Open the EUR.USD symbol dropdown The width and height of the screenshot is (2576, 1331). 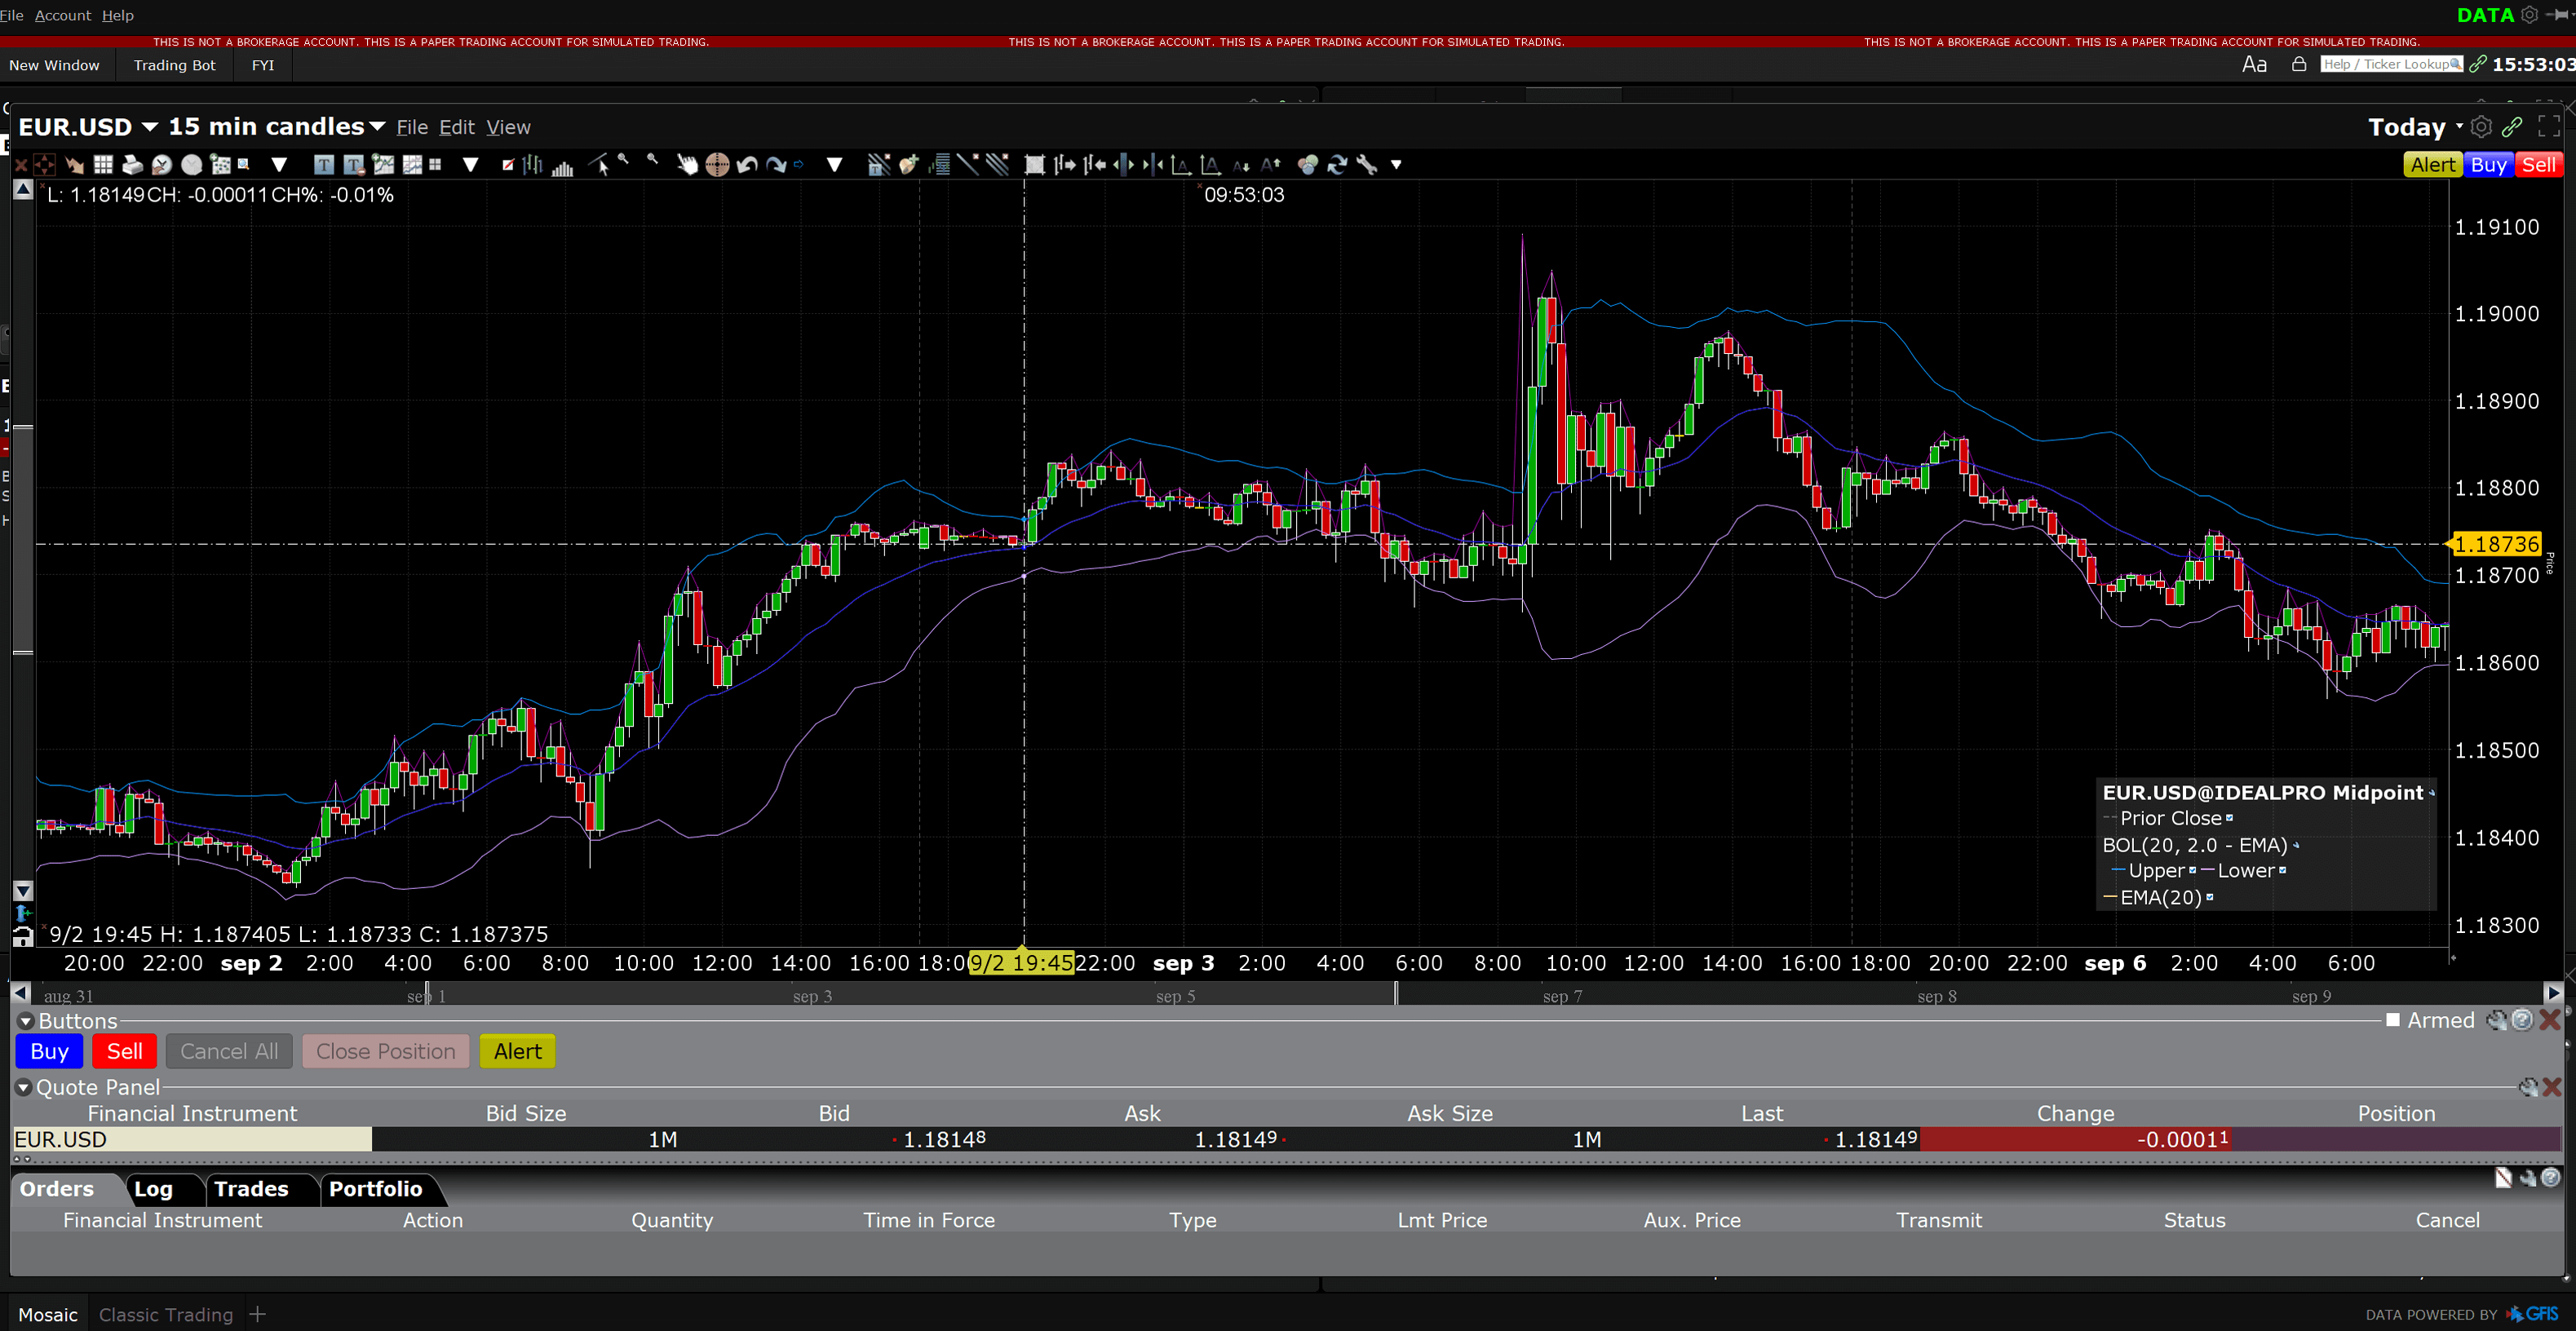coord(152,127)
